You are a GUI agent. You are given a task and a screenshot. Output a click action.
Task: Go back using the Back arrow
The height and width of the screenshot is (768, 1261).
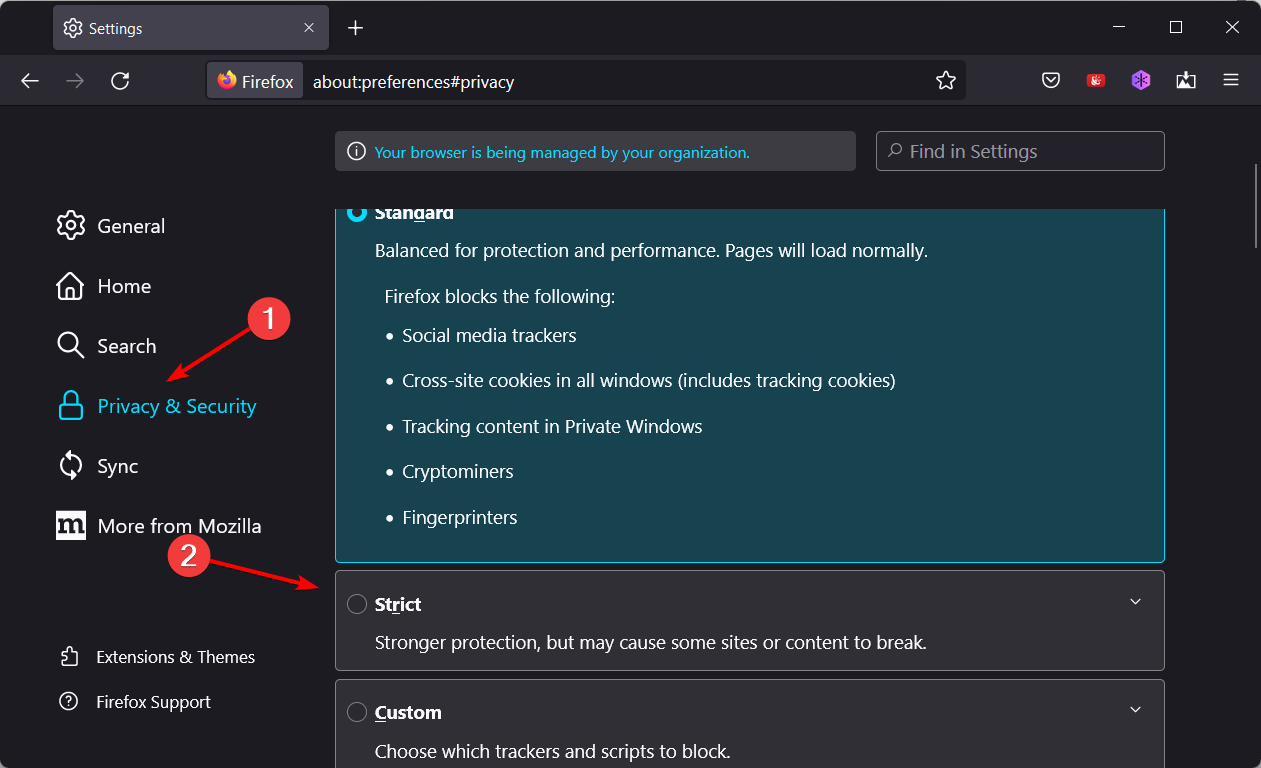point(30,81)
